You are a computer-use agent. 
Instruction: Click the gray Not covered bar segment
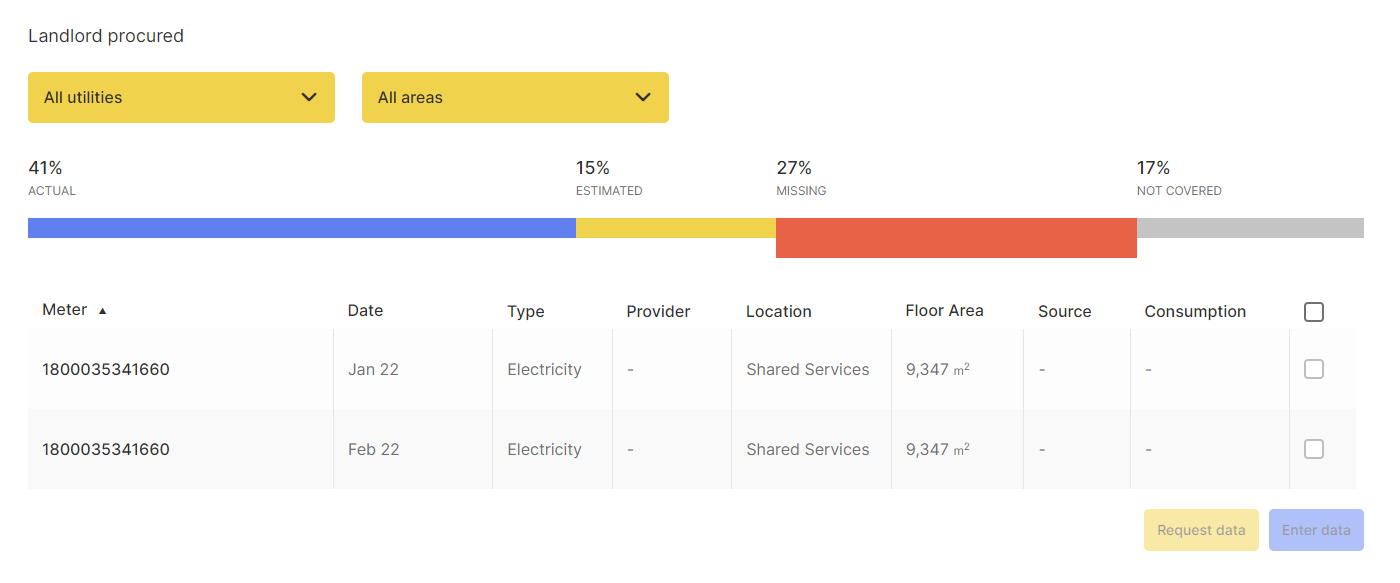(x=1250, y=228)
